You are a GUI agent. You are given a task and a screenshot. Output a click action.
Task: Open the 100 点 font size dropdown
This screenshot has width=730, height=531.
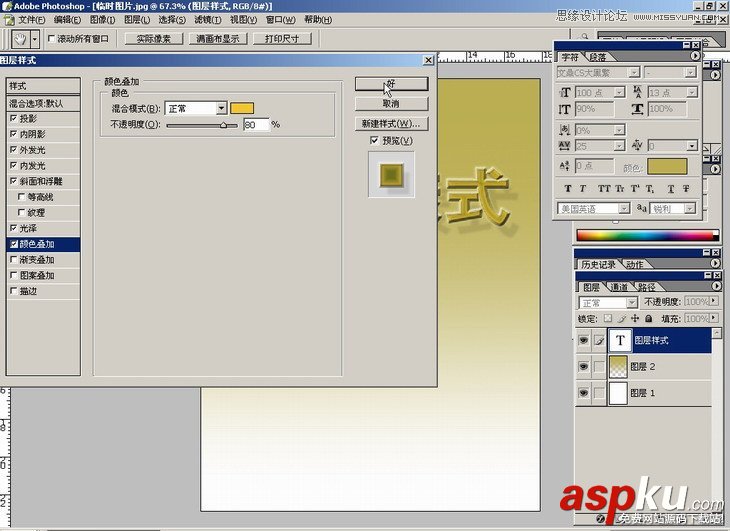(619, 93)
